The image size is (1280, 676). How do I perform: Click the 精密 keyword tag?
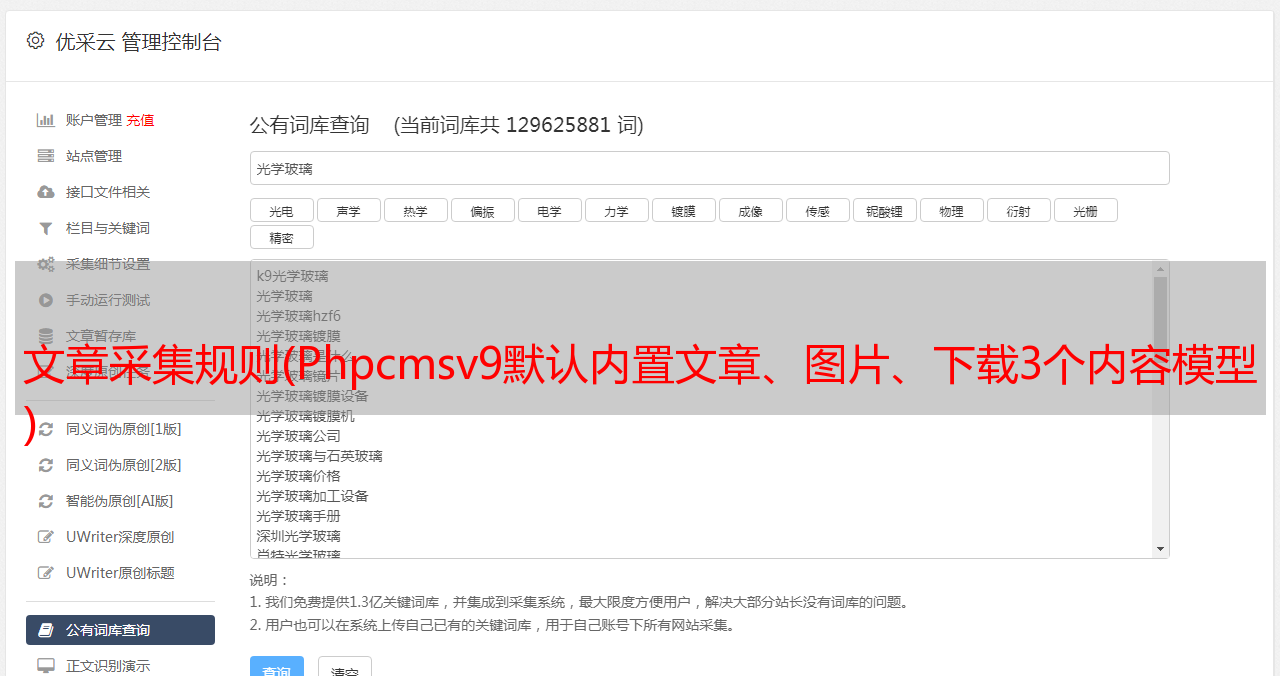coord(281,238)
